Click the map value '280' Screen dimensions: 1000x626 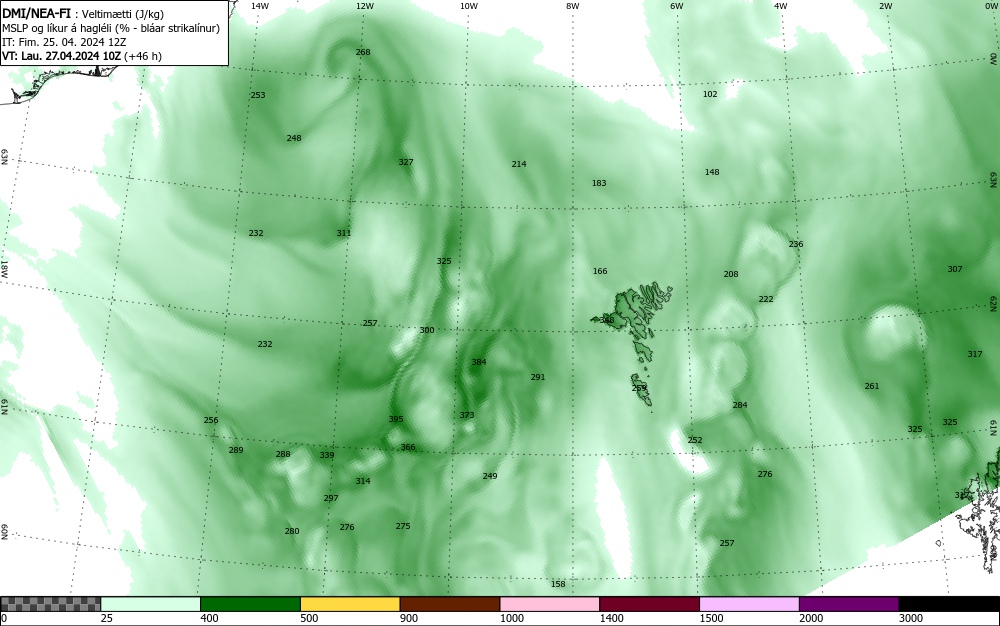point(291,531)
